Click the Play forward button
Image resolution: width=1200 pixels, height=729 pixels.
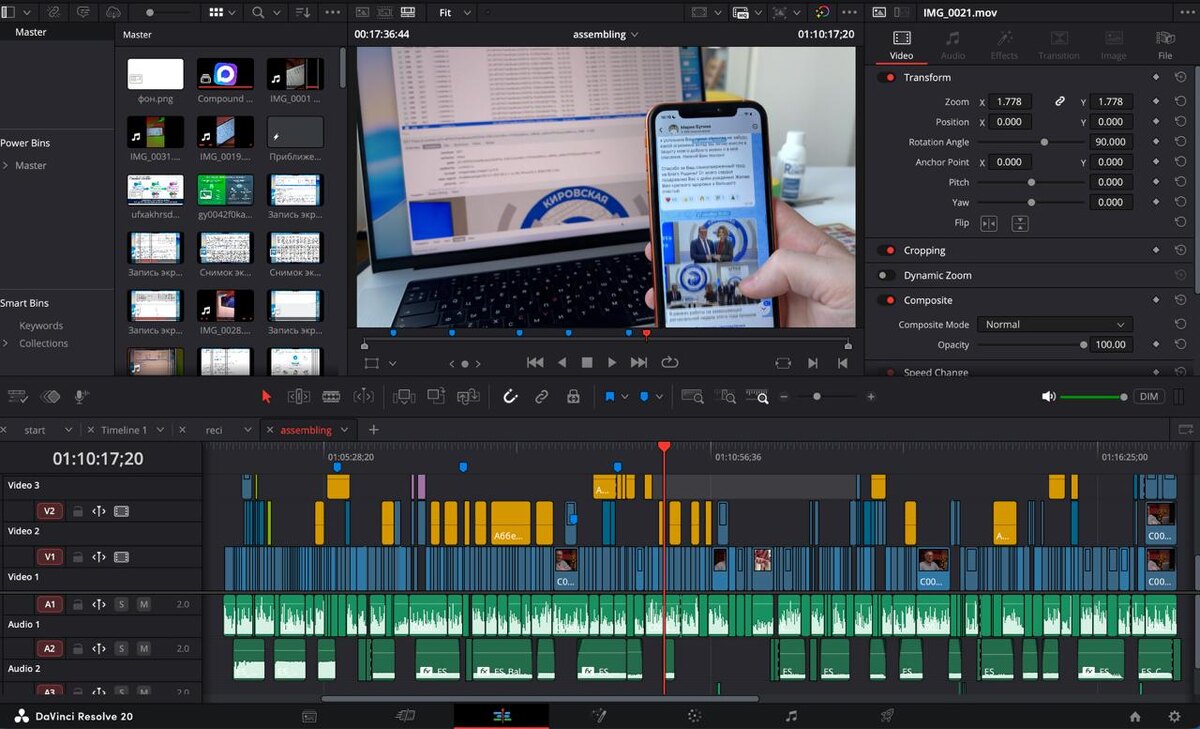[x=612, y=363]
